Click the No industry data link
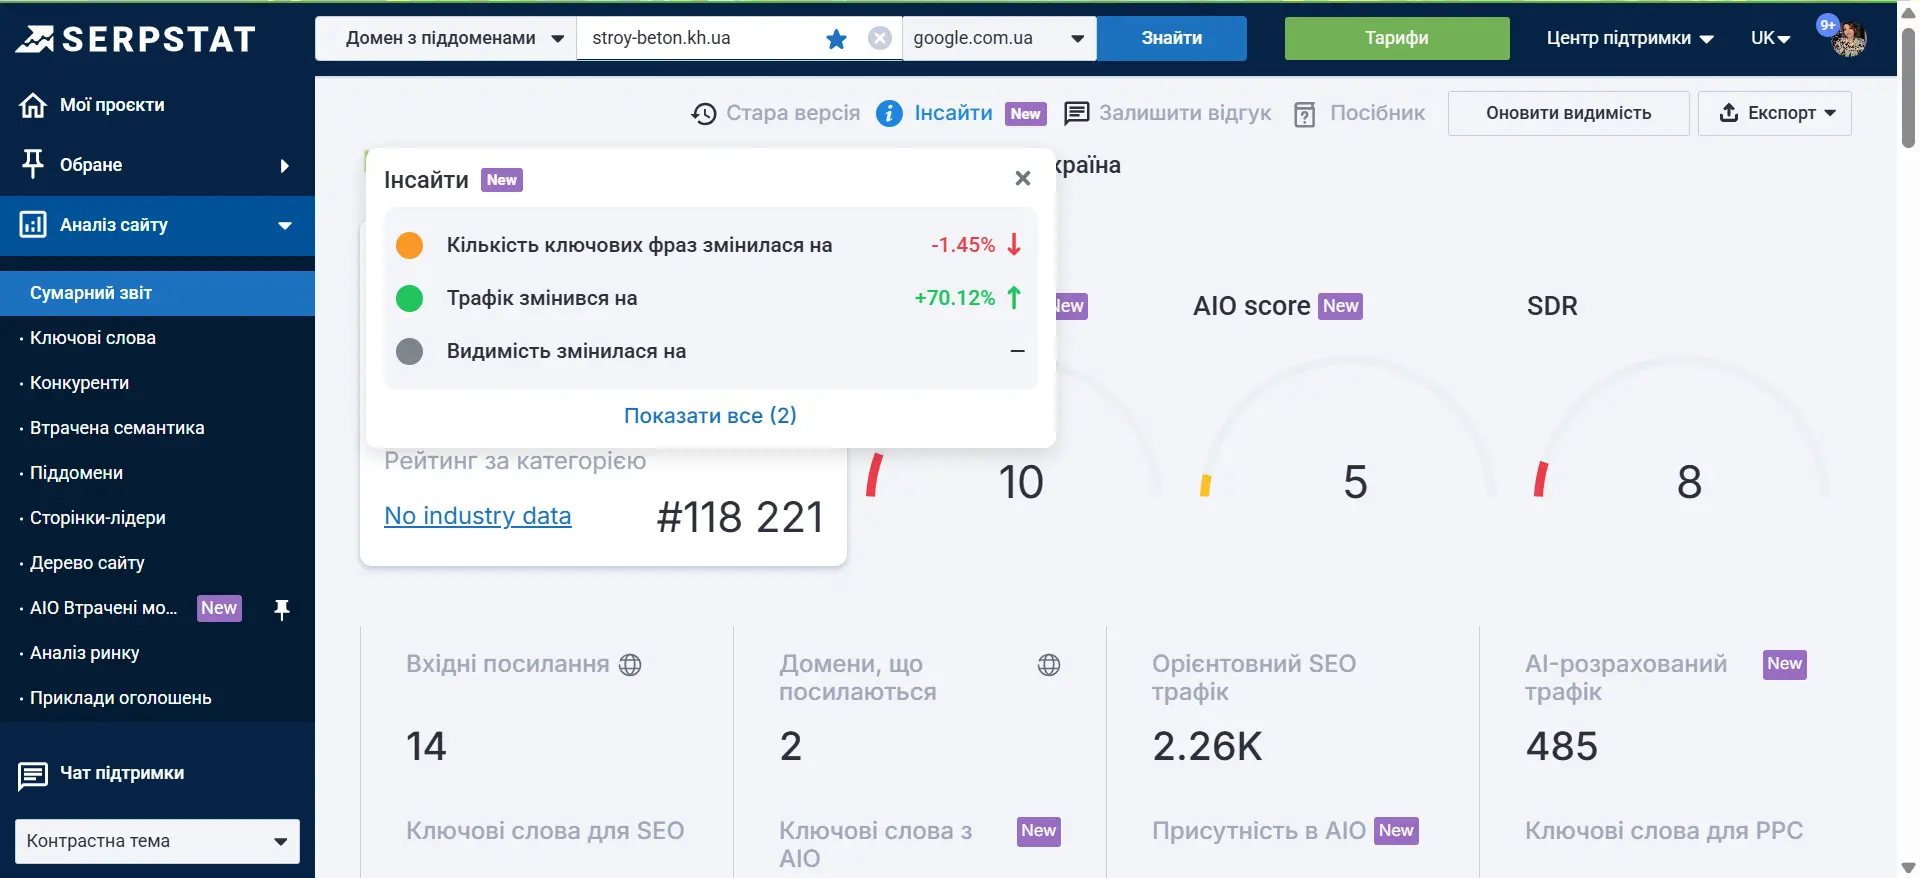The image size is (1920, 878). pyautogui.click(x=477, y=516)
